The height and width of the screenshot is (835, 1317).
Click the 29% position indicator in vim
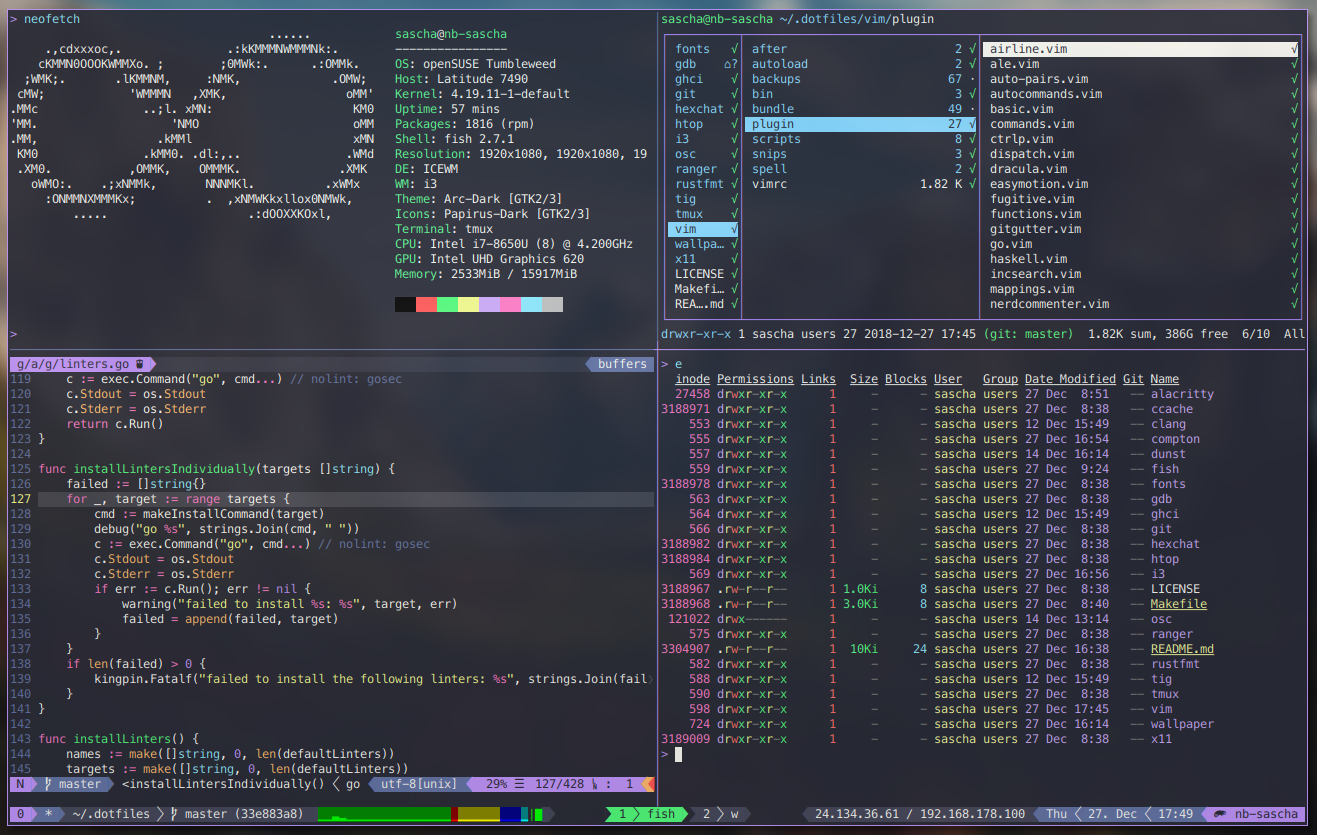point(499,784)
